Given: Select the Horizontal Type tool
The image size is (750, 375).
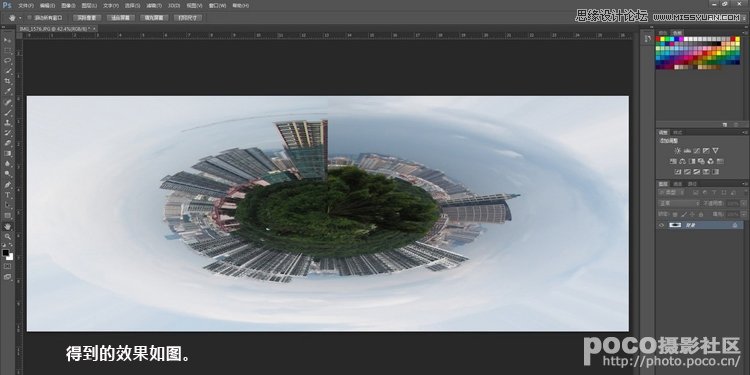Looking at the screenshot, I should (x=7, y=195).
